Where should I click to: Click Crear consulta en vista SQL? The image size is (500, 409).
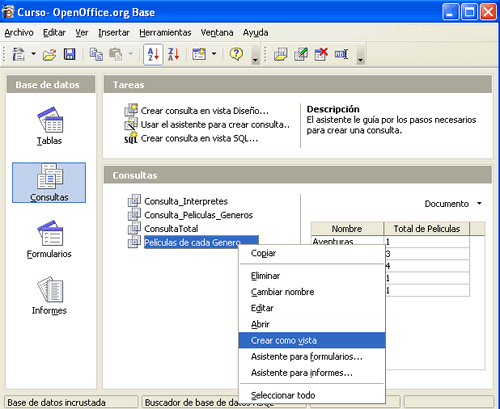tap(199, 138)
